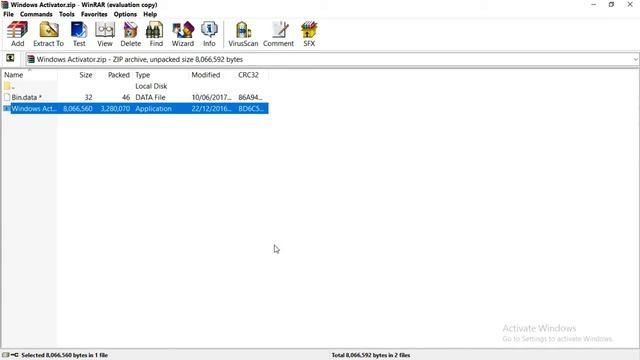The width and height of the screenshot is (640, 360).
Task: Sort the list by the Size column
Action: [x=76, y=75]
